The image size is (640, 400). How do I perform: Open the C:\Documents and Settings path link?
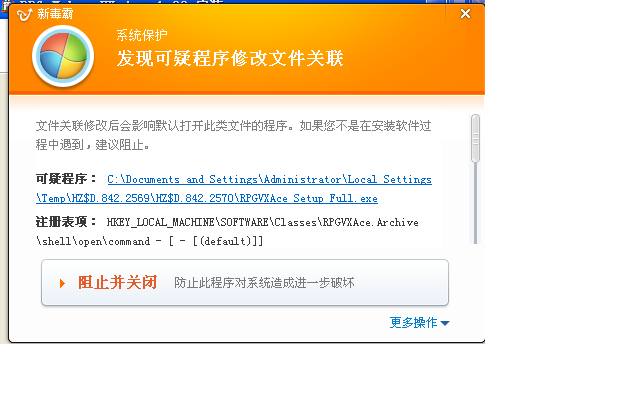coord(269,179)
